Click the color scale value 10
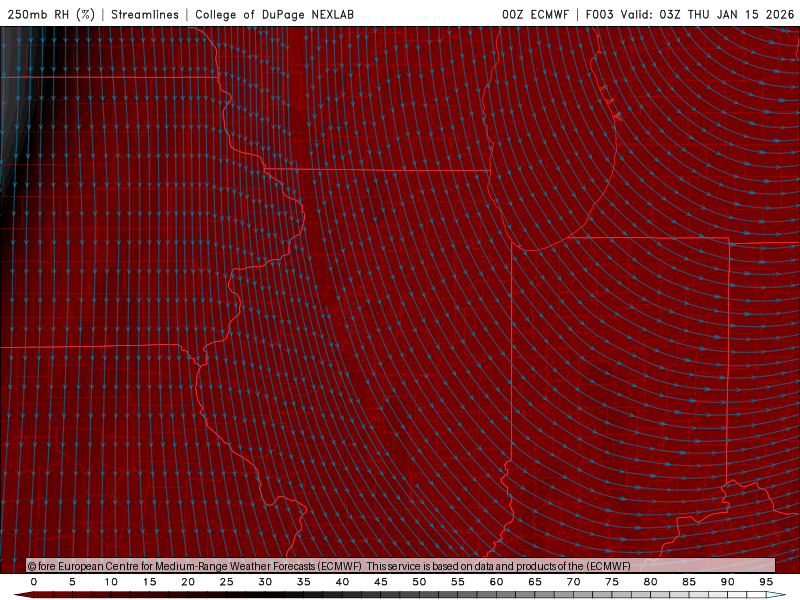This screenshot has width=800, height=600. point(111,582)
